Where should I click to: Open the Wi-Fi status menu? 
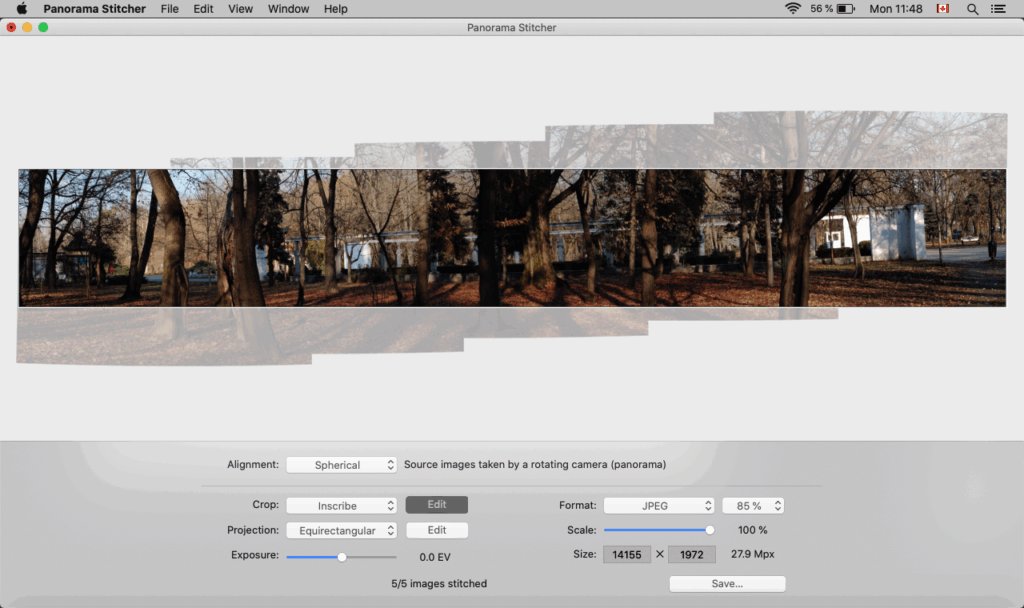[793, 9]
